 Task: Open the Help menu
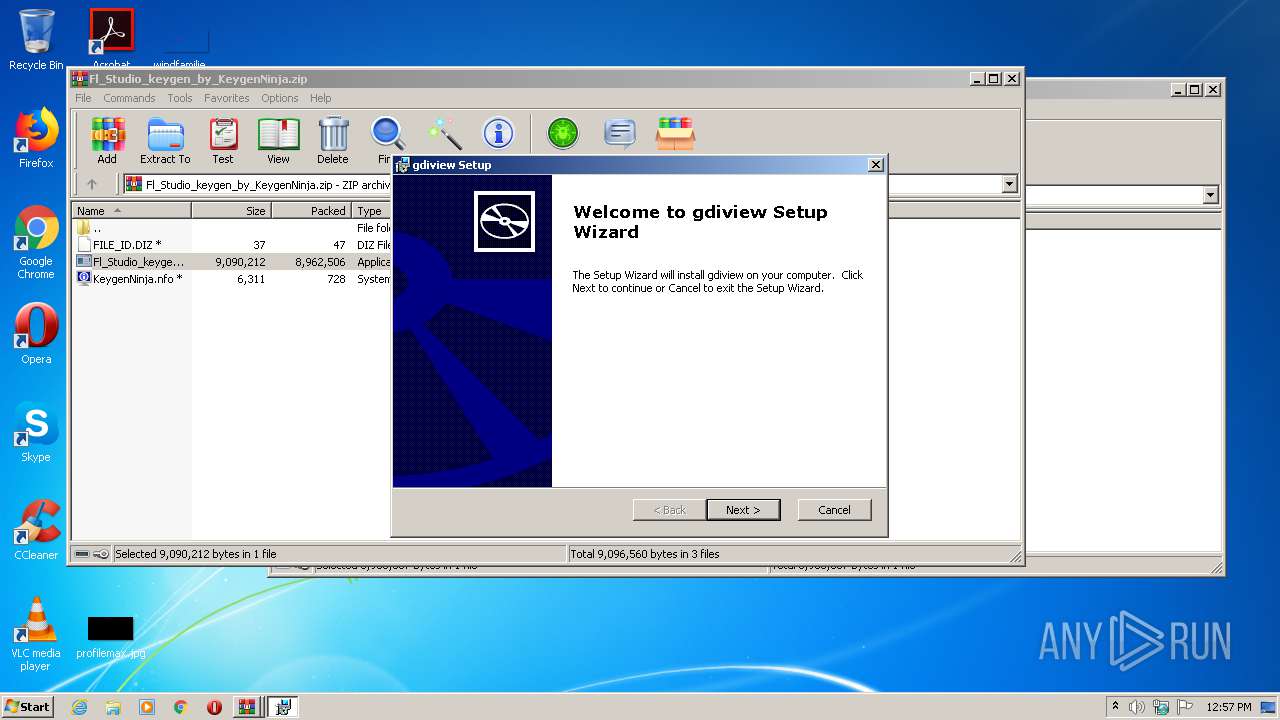coord(320,98)
